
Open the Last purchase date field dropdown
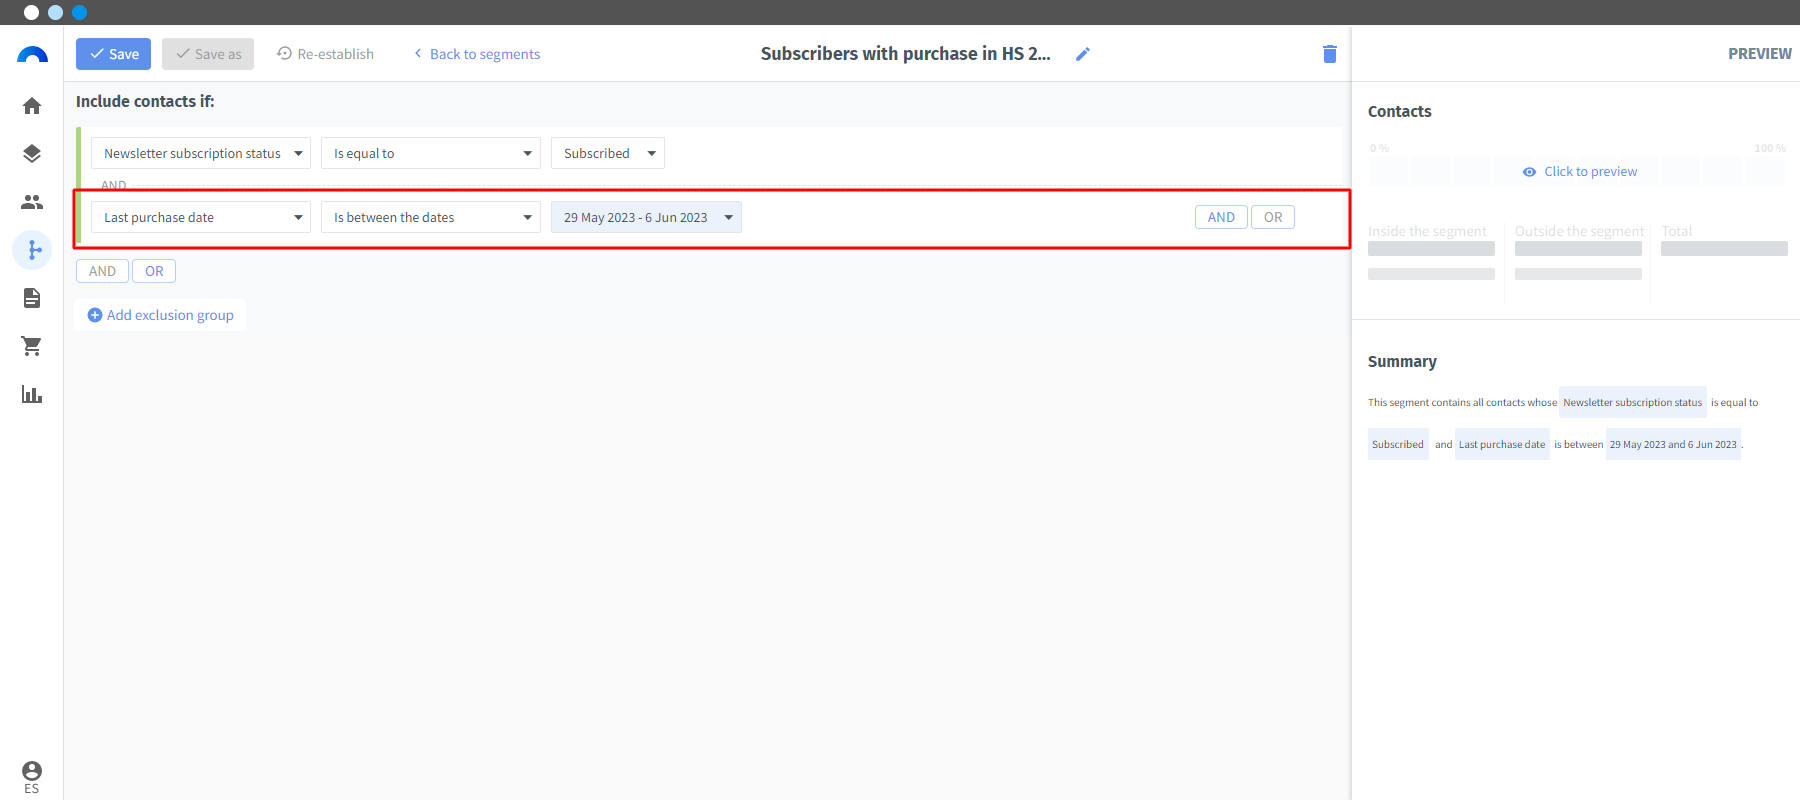201,217
